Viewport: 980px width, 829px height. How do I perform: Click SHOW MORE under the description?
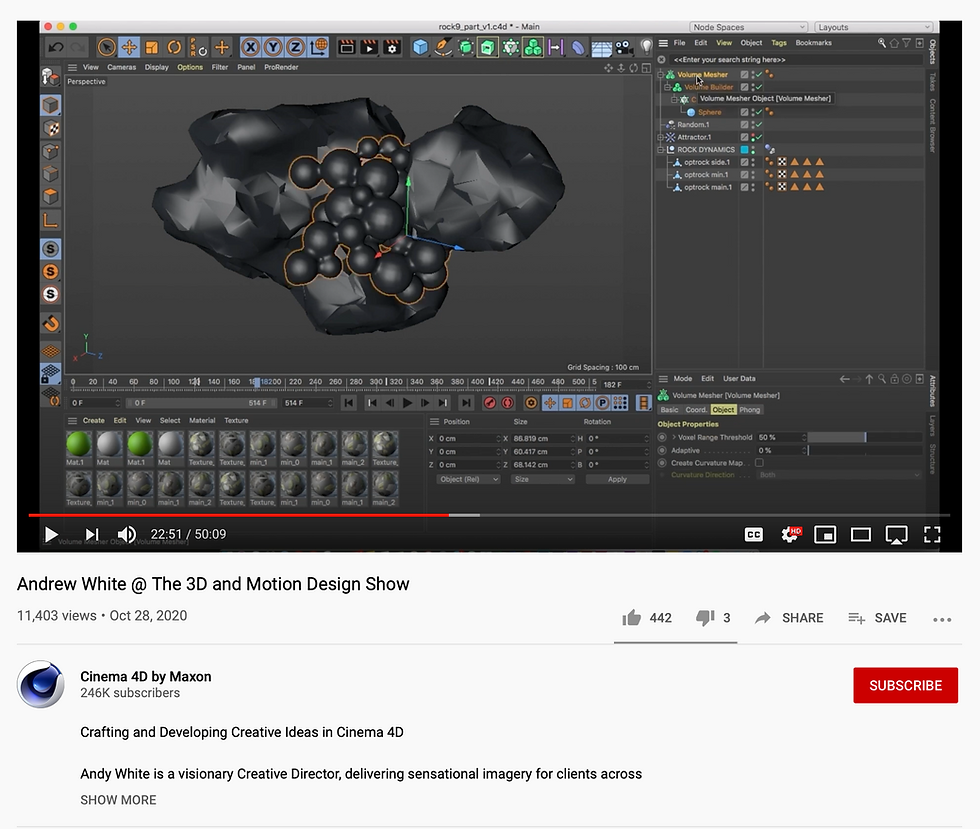118,800
